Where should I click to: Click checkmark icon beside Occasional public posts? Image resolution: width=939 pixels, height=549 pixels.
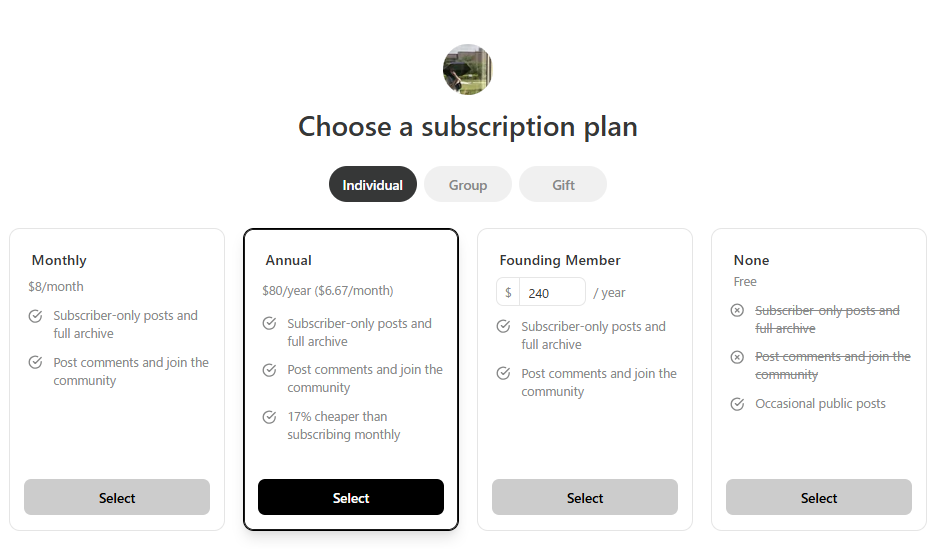coord(737,404)
